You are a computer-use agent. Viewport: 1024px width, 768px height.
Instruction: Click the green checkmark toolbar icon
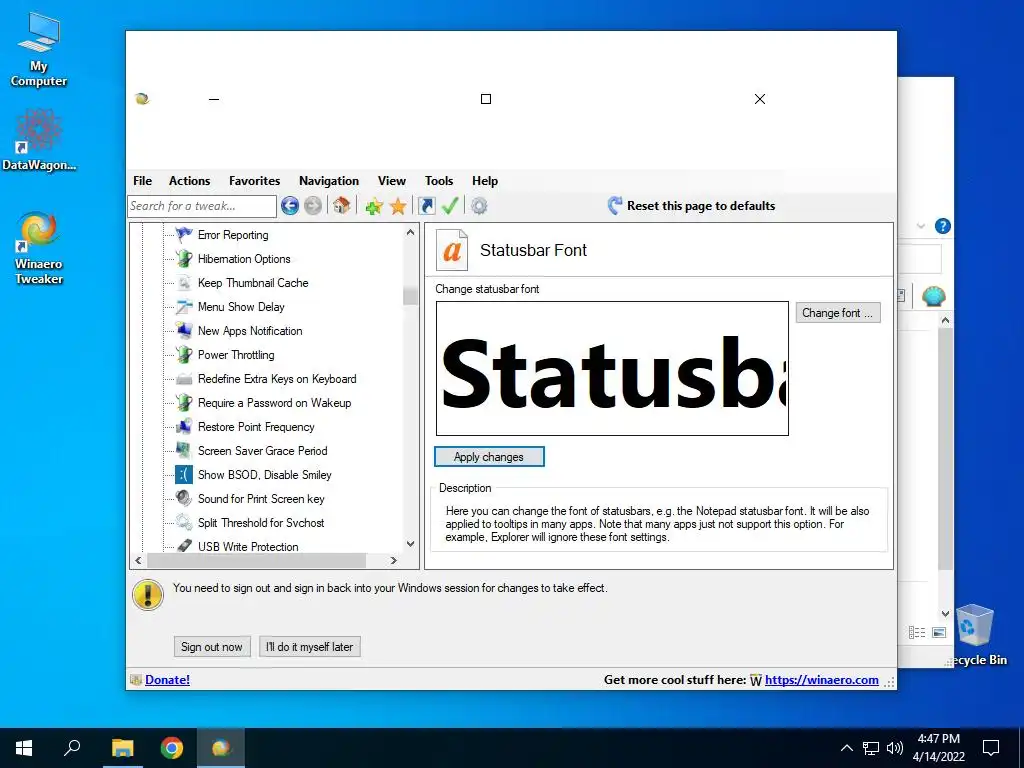coord(450,206)
